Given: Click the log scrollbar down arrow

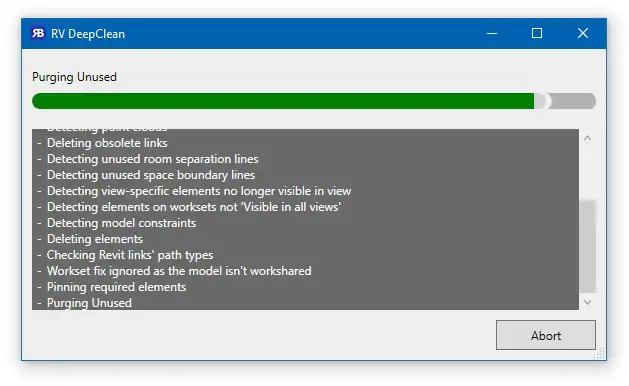Looking at the screenshot, I should 587,302.
